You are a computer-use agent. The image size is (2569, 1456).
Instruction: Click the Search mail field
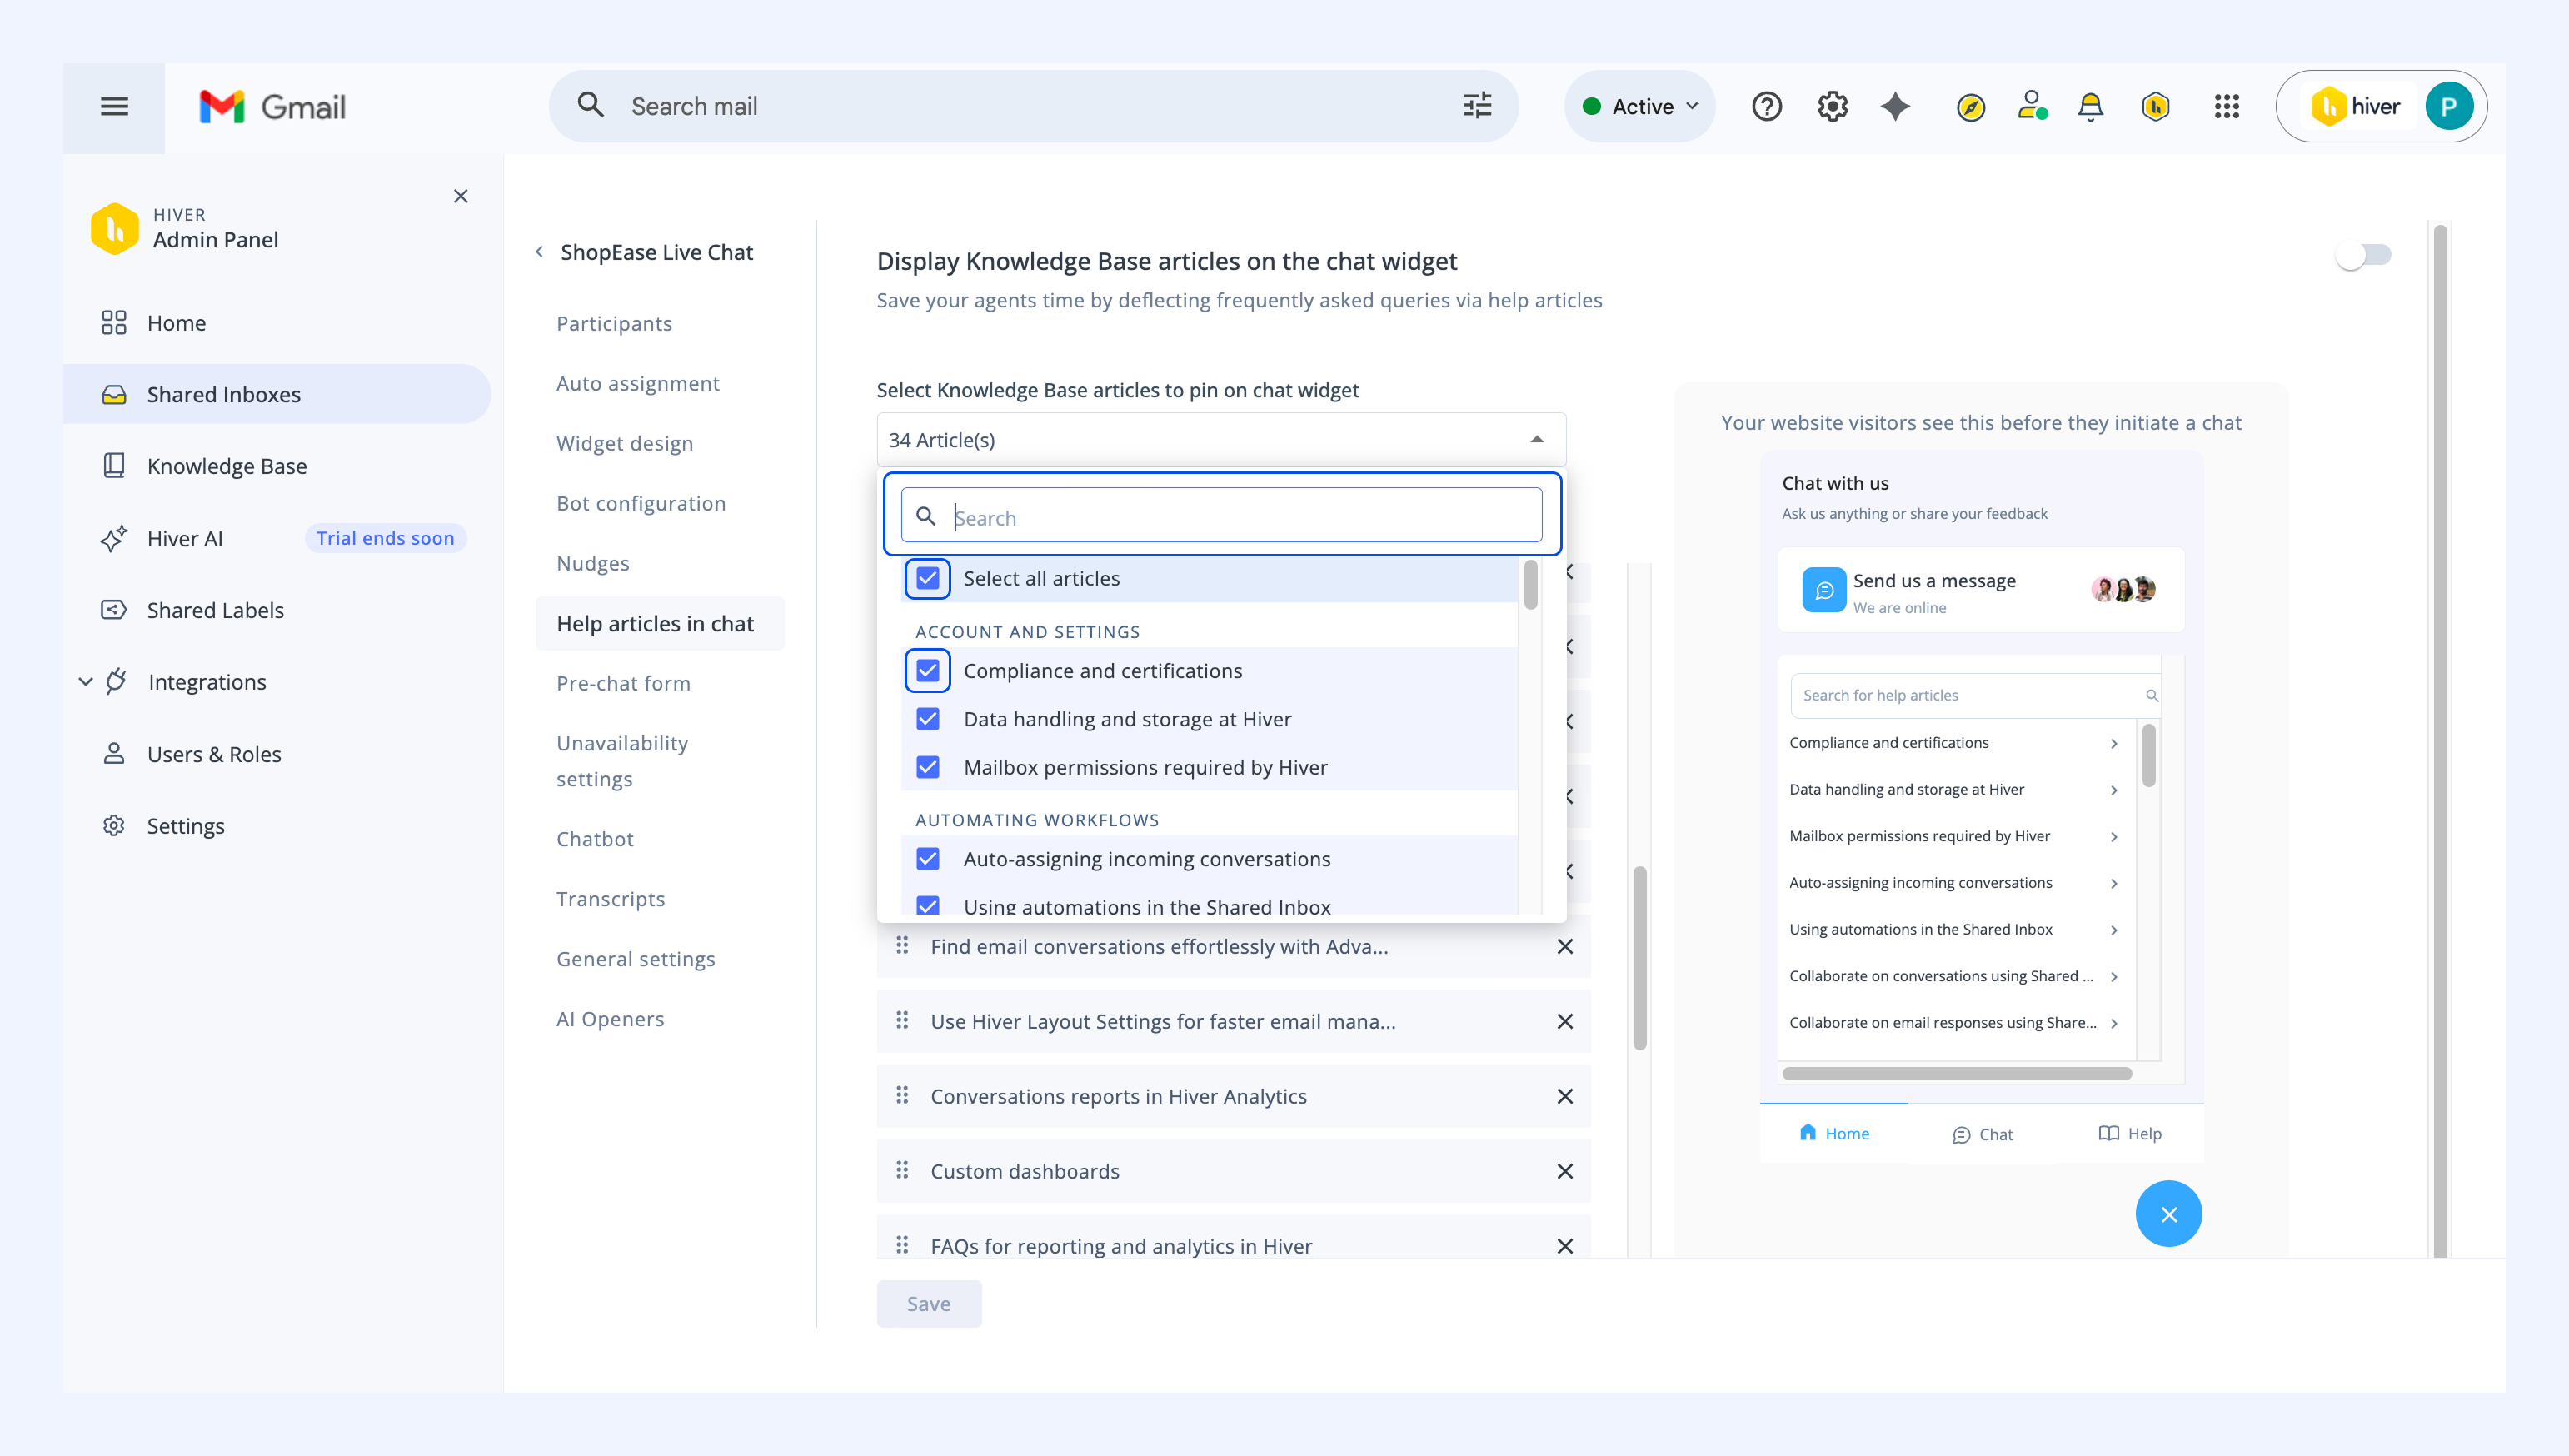[1034, 106]
